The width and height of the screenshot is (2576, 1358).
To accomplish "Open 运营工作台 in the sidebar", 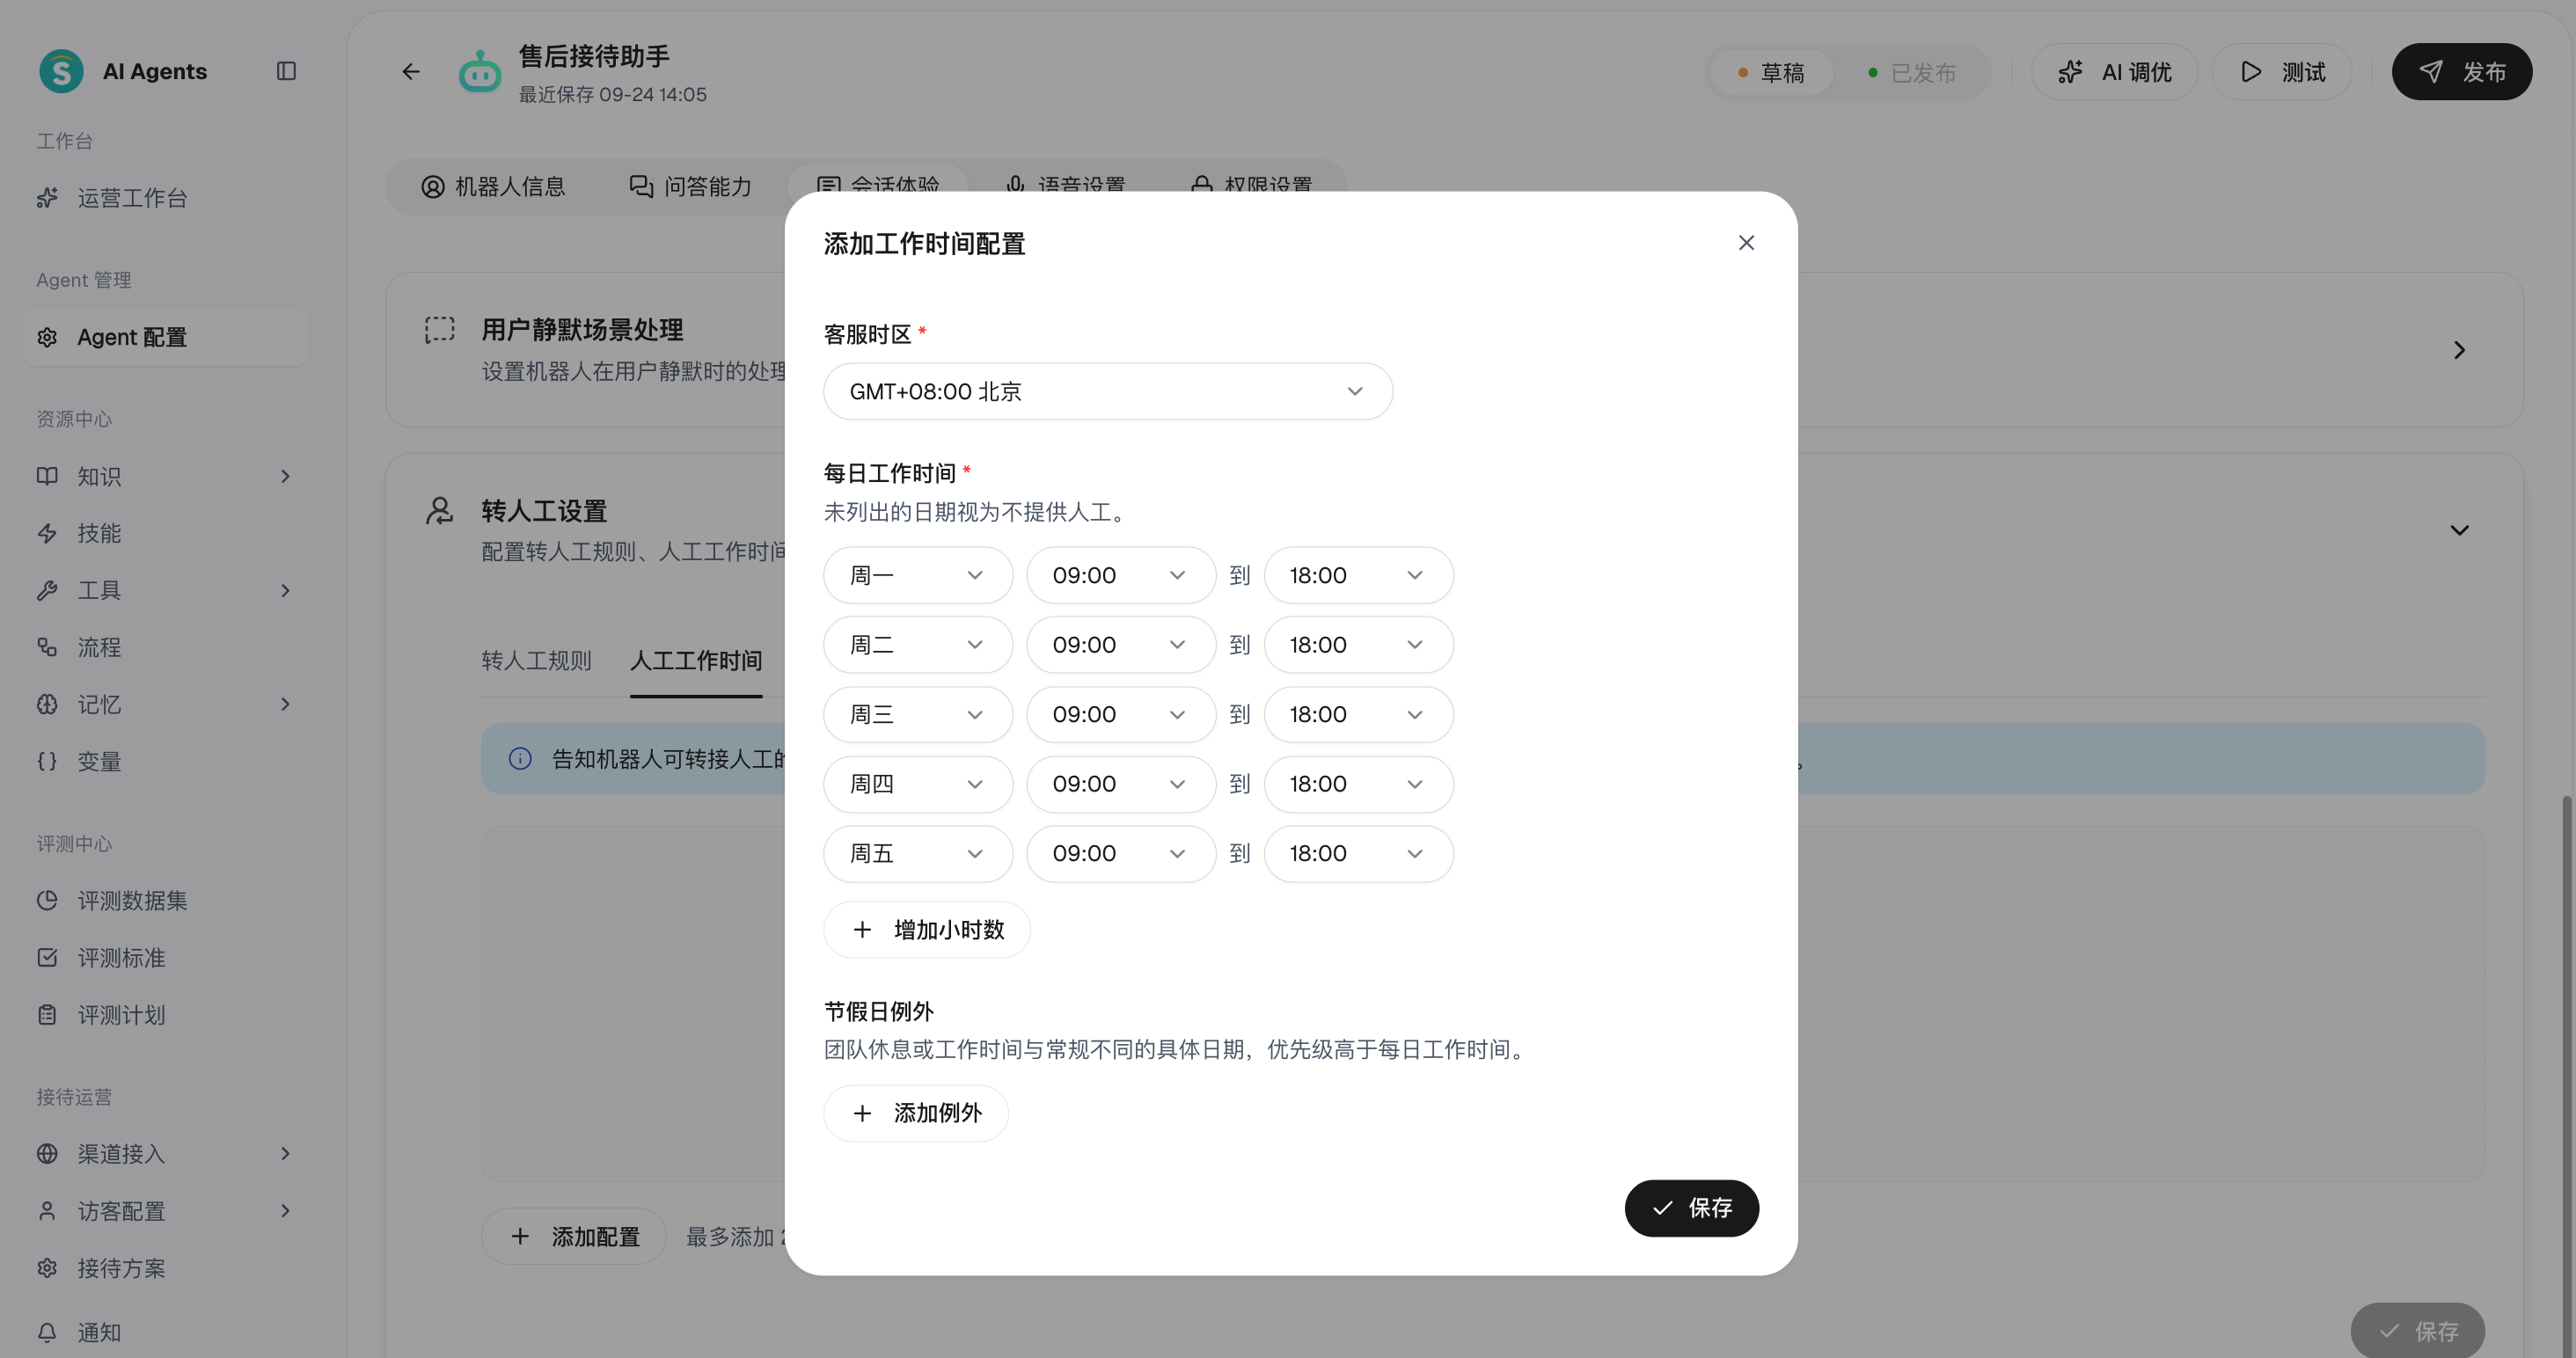I will point(166,198).
